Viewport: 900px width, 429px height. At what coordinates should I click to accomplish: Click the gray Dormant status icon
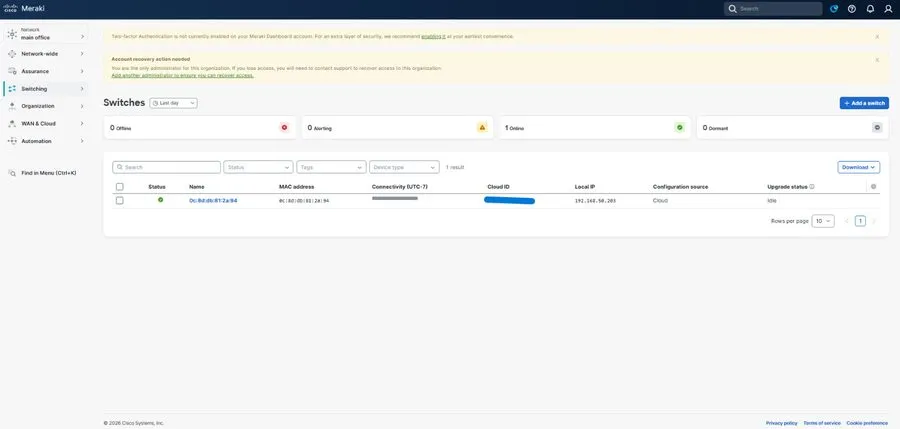[x=877, y=127]
